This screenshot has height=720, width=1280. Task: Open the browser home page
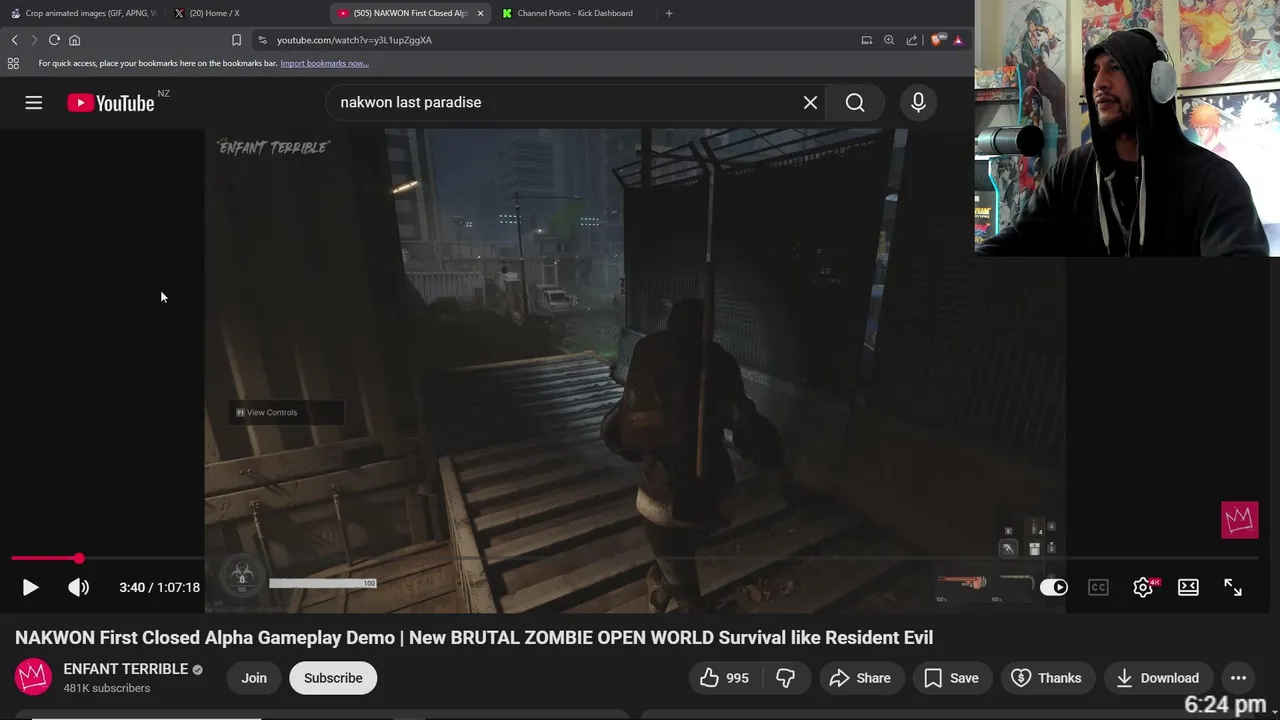tap(74, 40)
